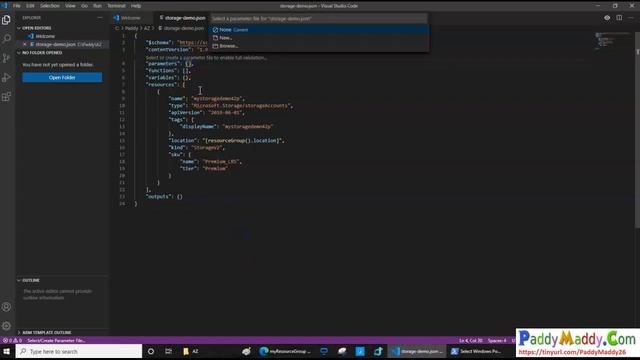Screen dimensions: 640x360
Task: Click the Spaces: 4 indentation indicator
Action: click(x=497, y=340)
